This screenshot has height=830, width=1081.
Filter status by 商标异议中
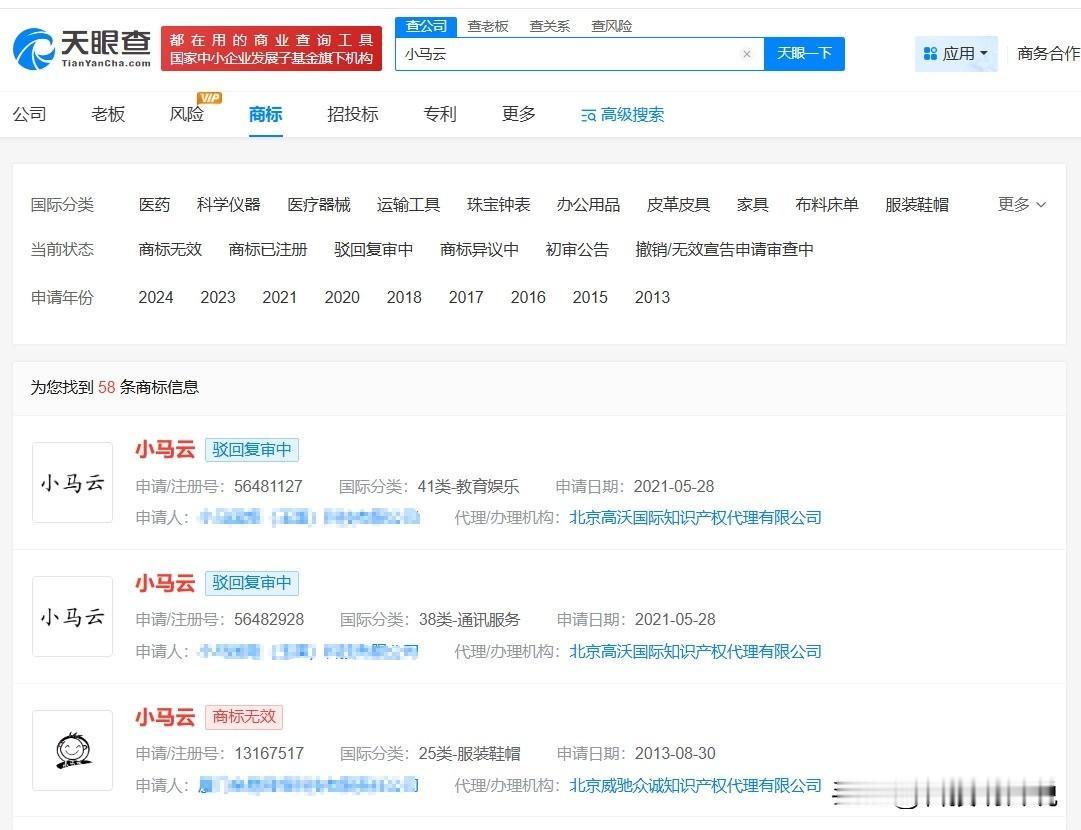pyautogui.click(x=479, y=250)
